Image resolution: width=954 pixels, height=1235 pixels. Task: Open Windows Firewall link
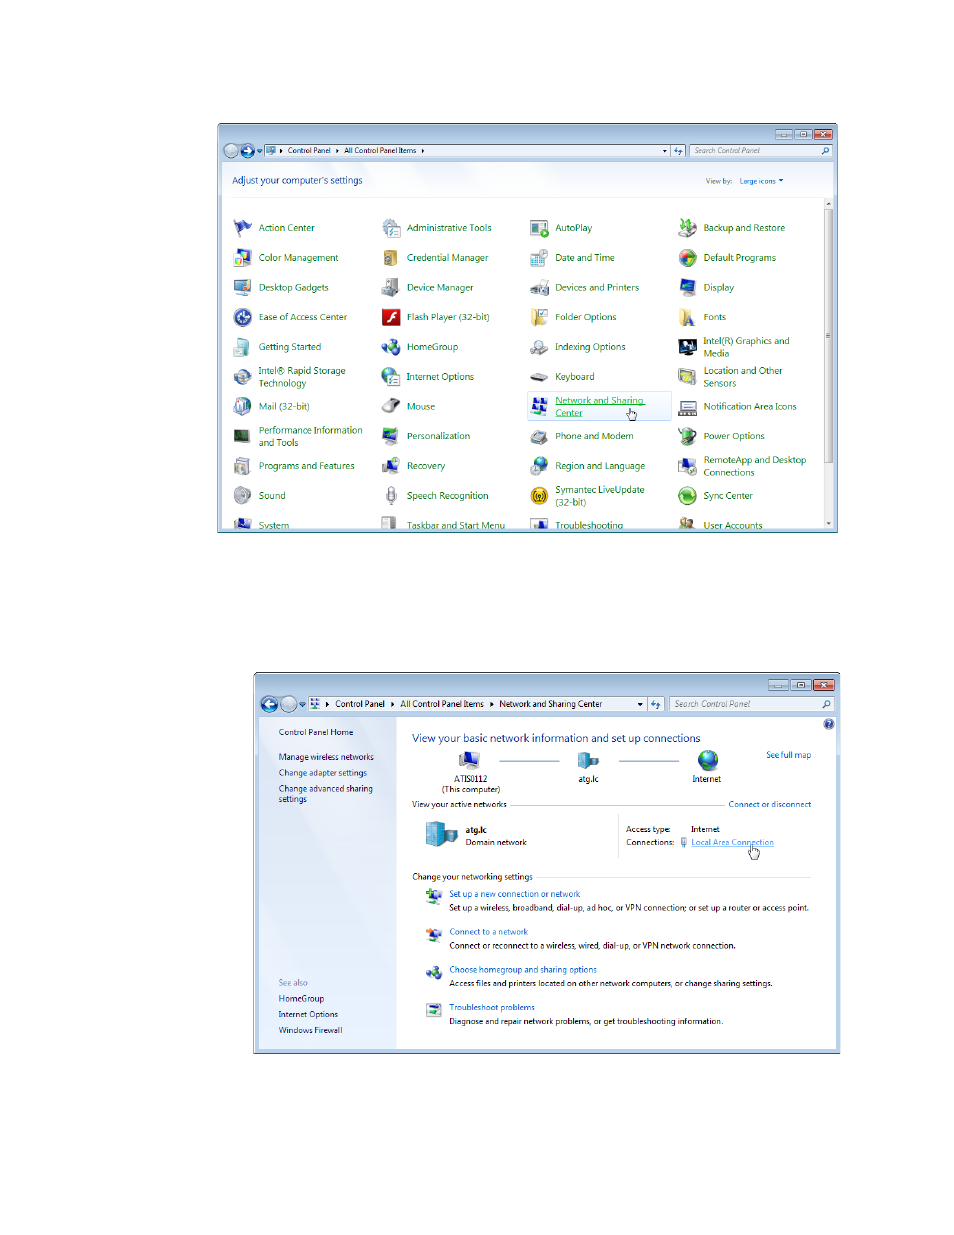click(x=310, y=1030)
